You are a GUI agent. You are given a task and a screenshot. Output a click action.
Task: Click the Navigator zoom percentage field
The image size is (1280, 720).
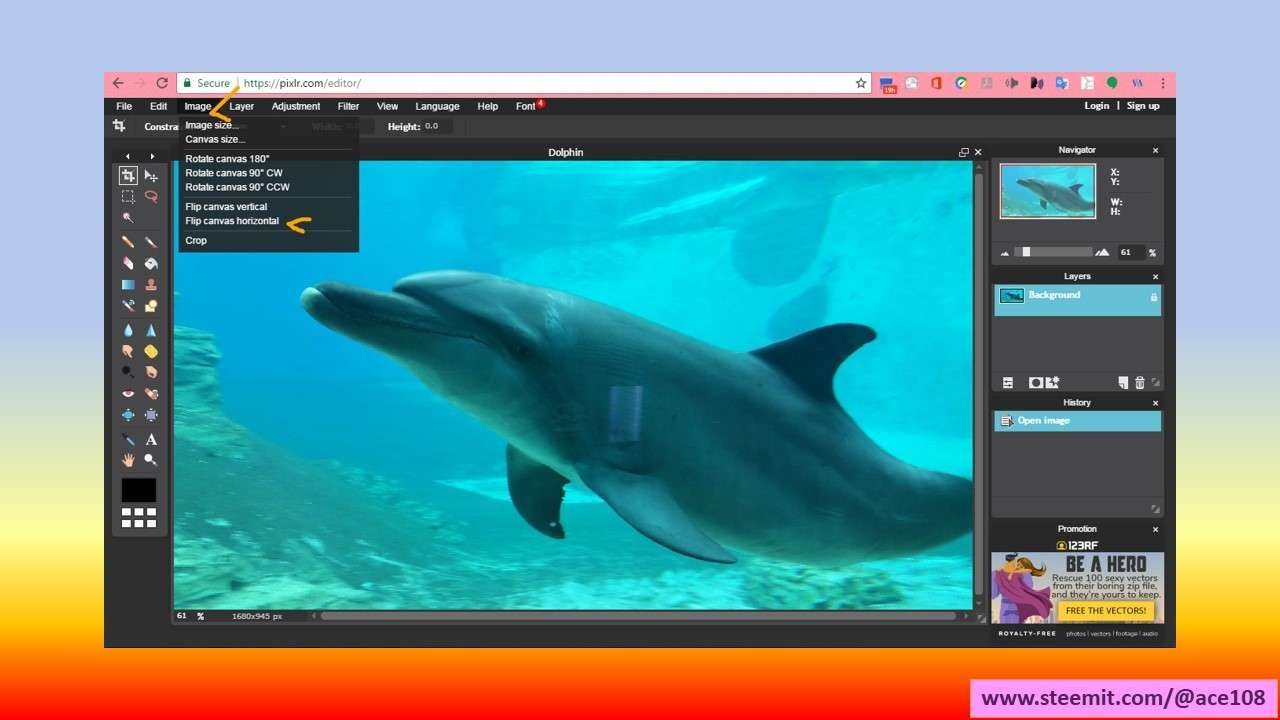point(1130,253)
